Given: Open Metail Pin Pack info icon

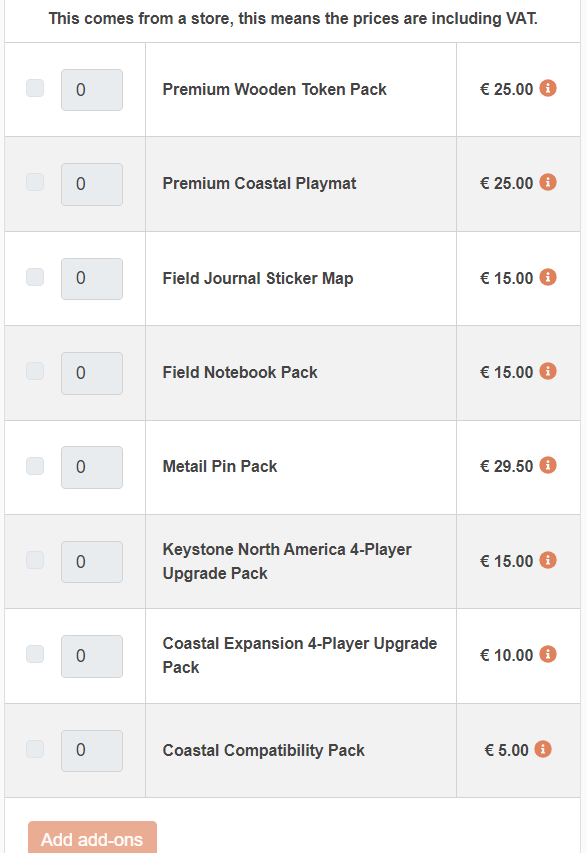Looking at the screenshot, I should 548,465.
